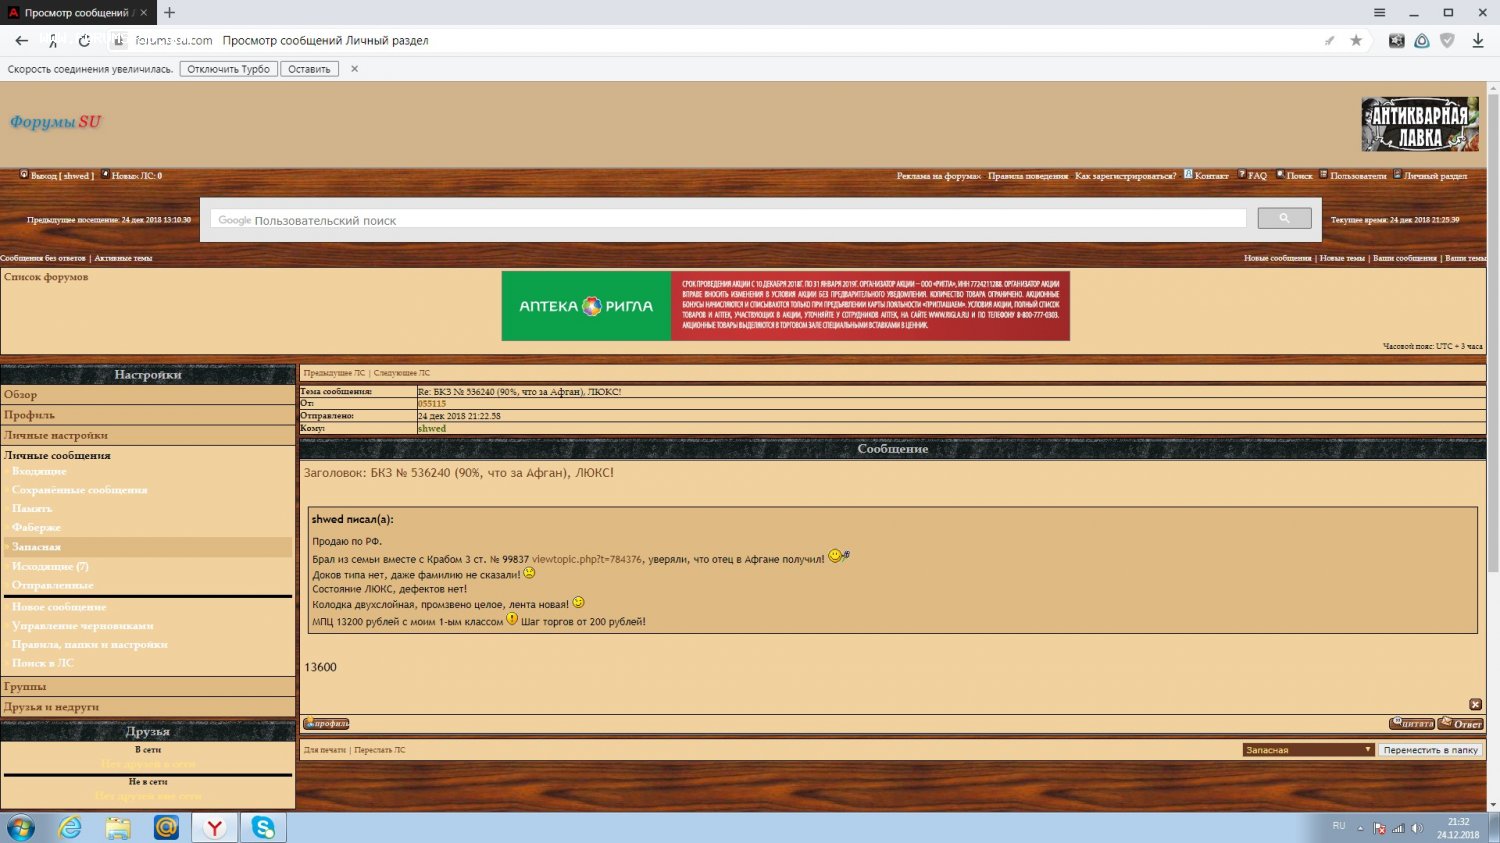Click the Переместить в папку button

pyautogui.click(x=1430, y=750)
